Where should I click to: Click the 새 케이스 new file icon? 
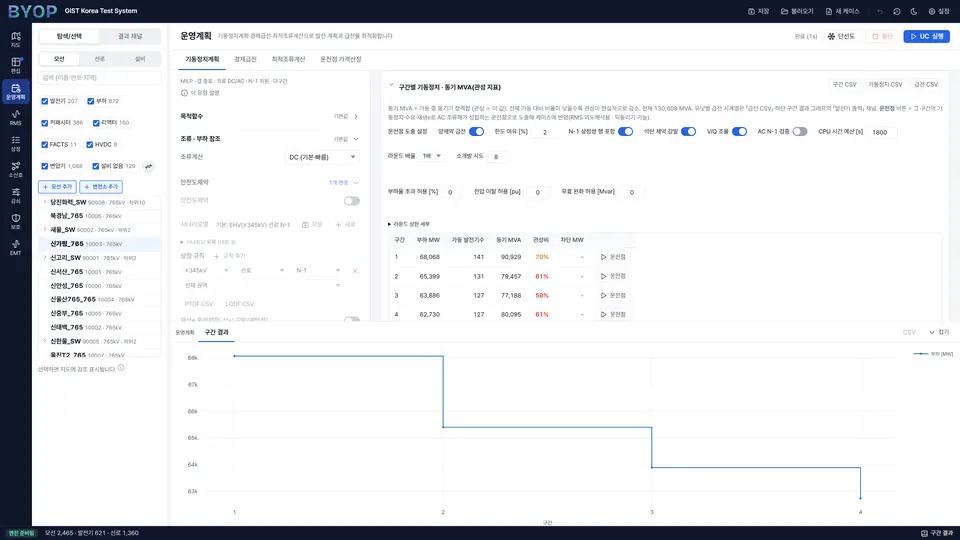[829, 11]
